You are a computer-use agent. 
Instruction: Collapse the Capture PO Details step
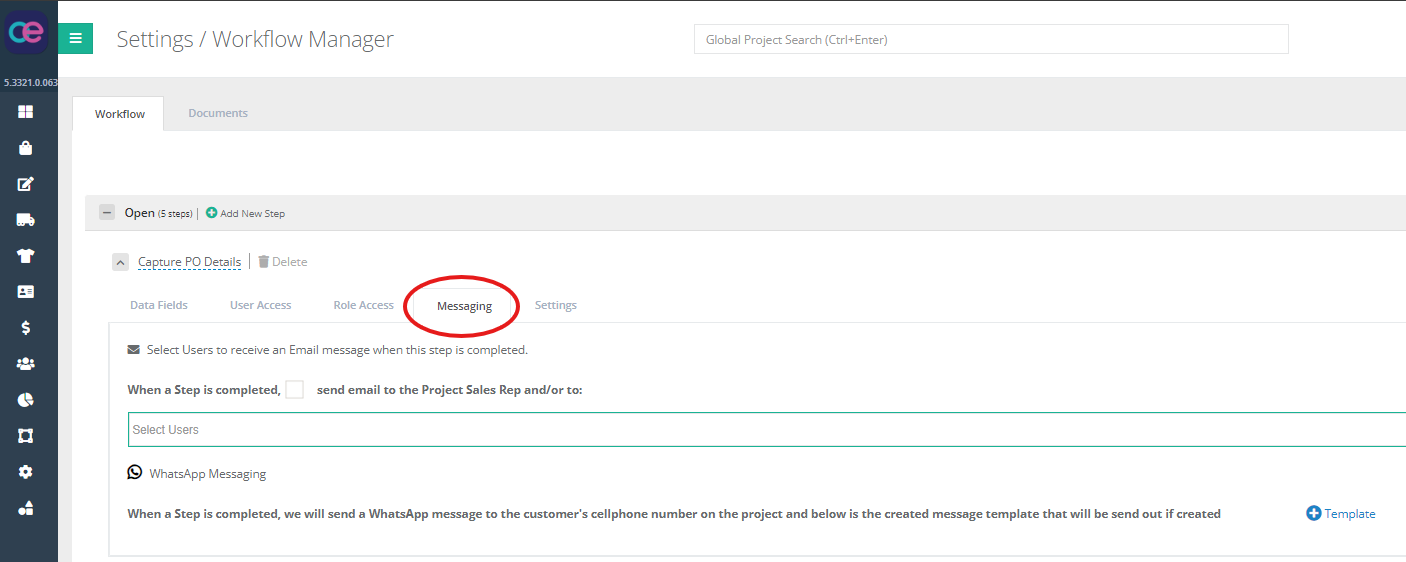point(120,262)
